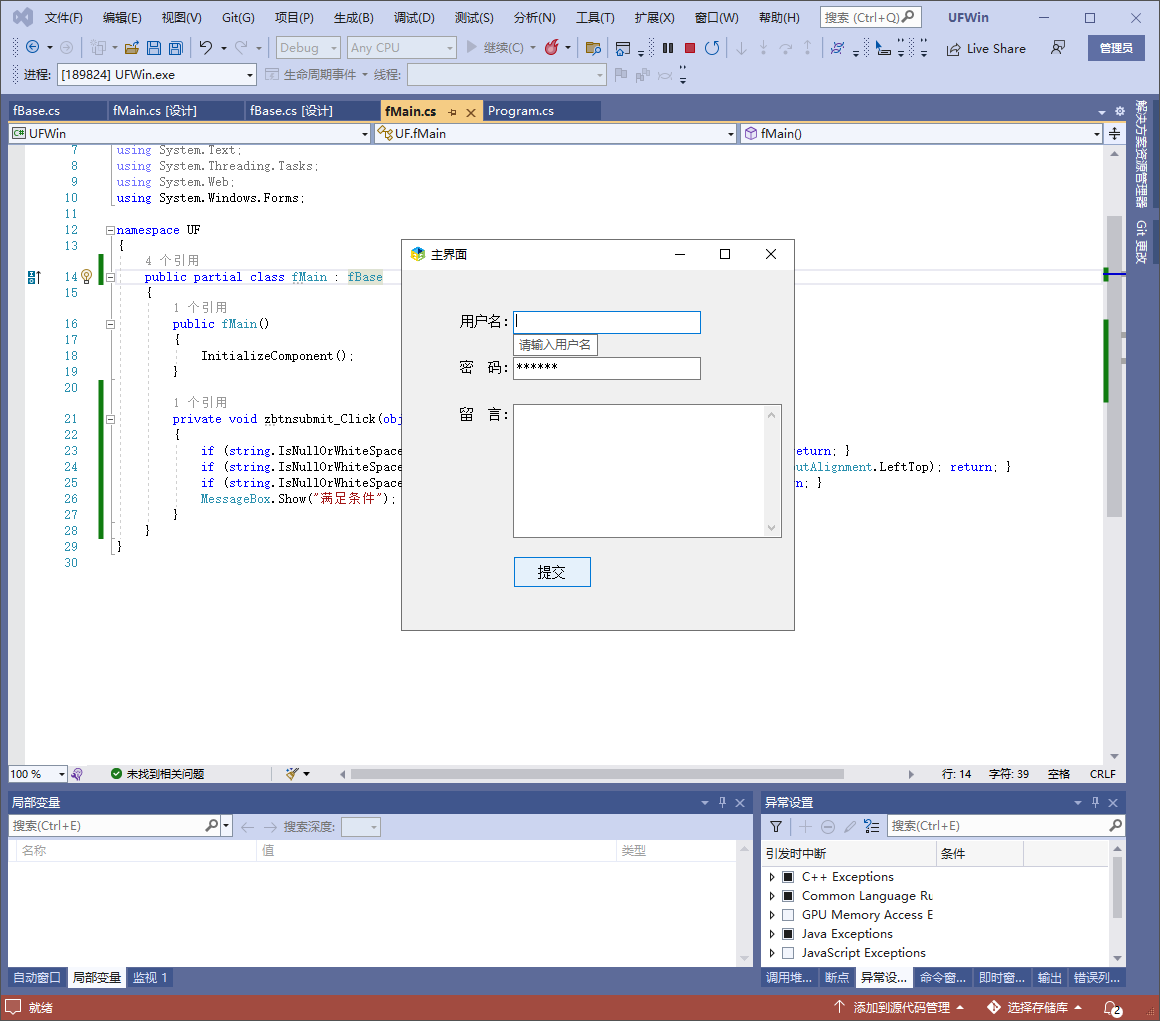Expand the C++ Exceptions tree node
The image size is (1160, 1021).
pyautogui.click(x=772, y=877)
